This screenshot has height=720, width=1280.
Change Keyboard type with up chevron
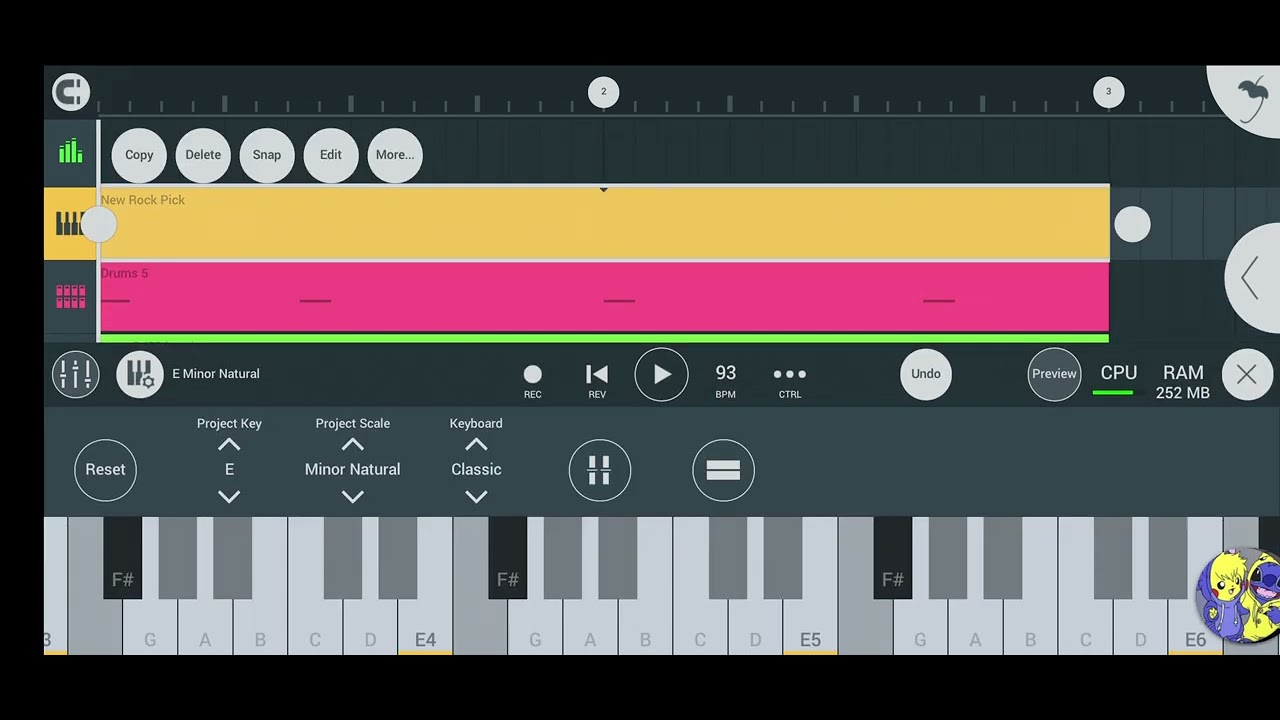[x=476, y=445]
